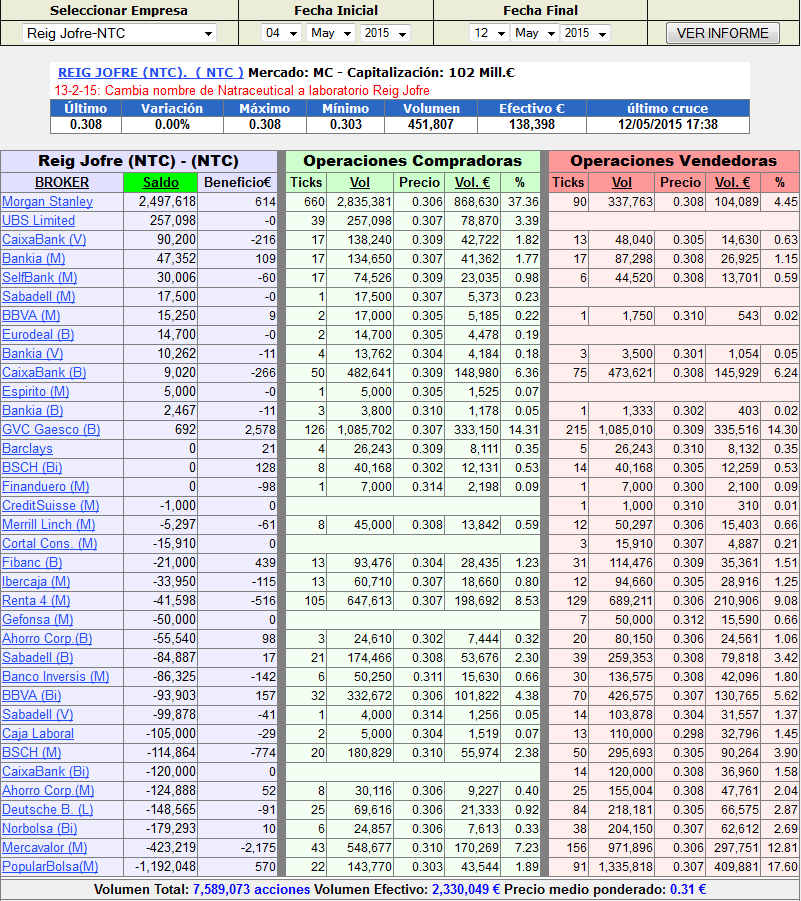The height and width of the screenshot is (901, 801).
Task: Select the Merrill Linch (M) broker link
Action: 48,524
